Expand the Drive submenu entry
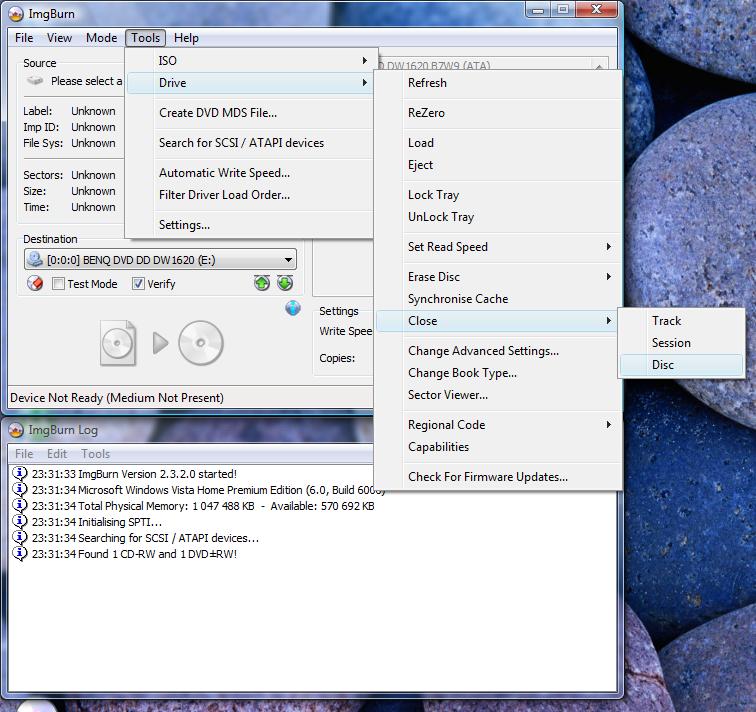The image size is (756, 712). pyautogui.click(x=251, y=82)
